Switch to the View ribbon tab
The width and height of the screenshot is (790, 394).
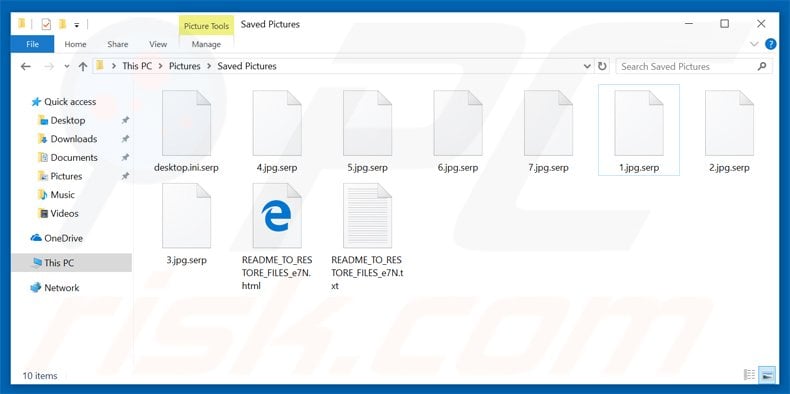coord(158,44)
